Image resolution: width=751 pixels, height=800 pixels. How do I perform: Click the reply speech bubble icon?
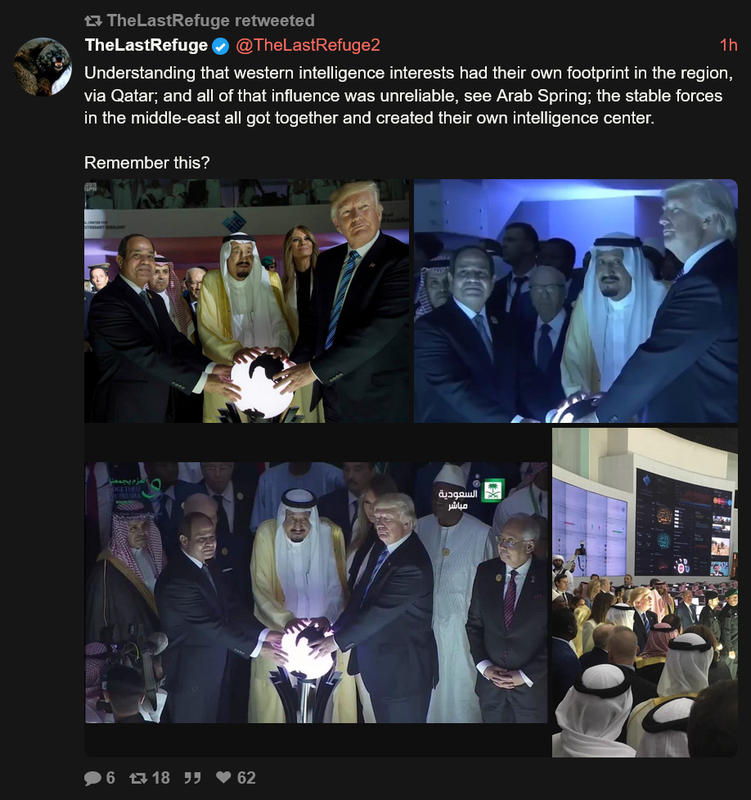pos(92,778)
